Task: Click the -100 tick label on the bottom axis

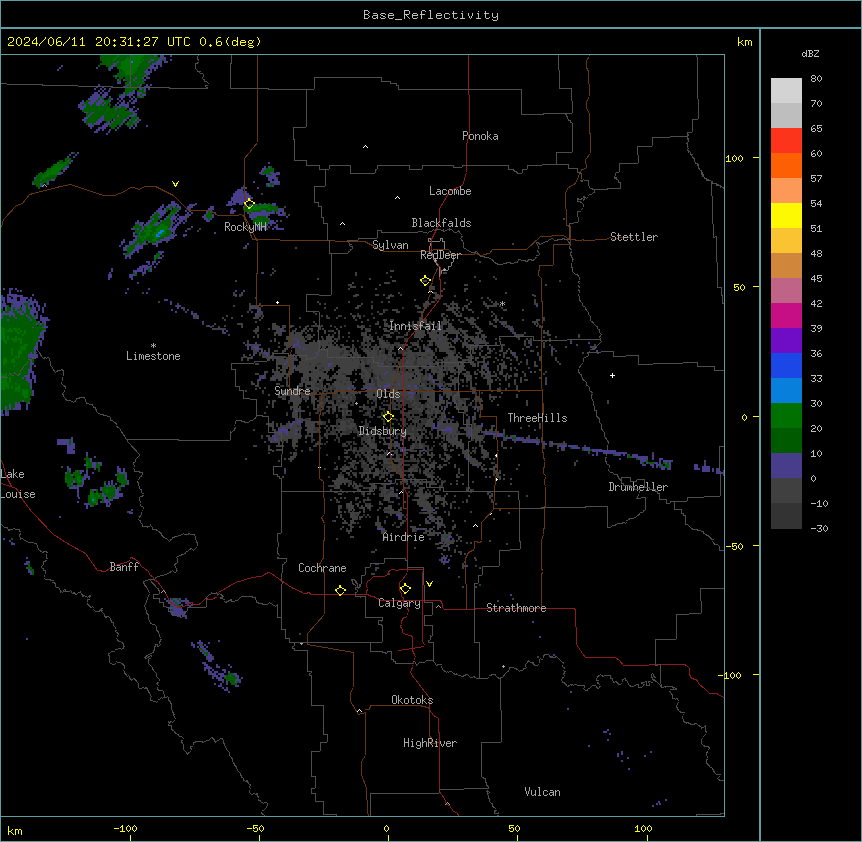Action: (x=125, y=828)
